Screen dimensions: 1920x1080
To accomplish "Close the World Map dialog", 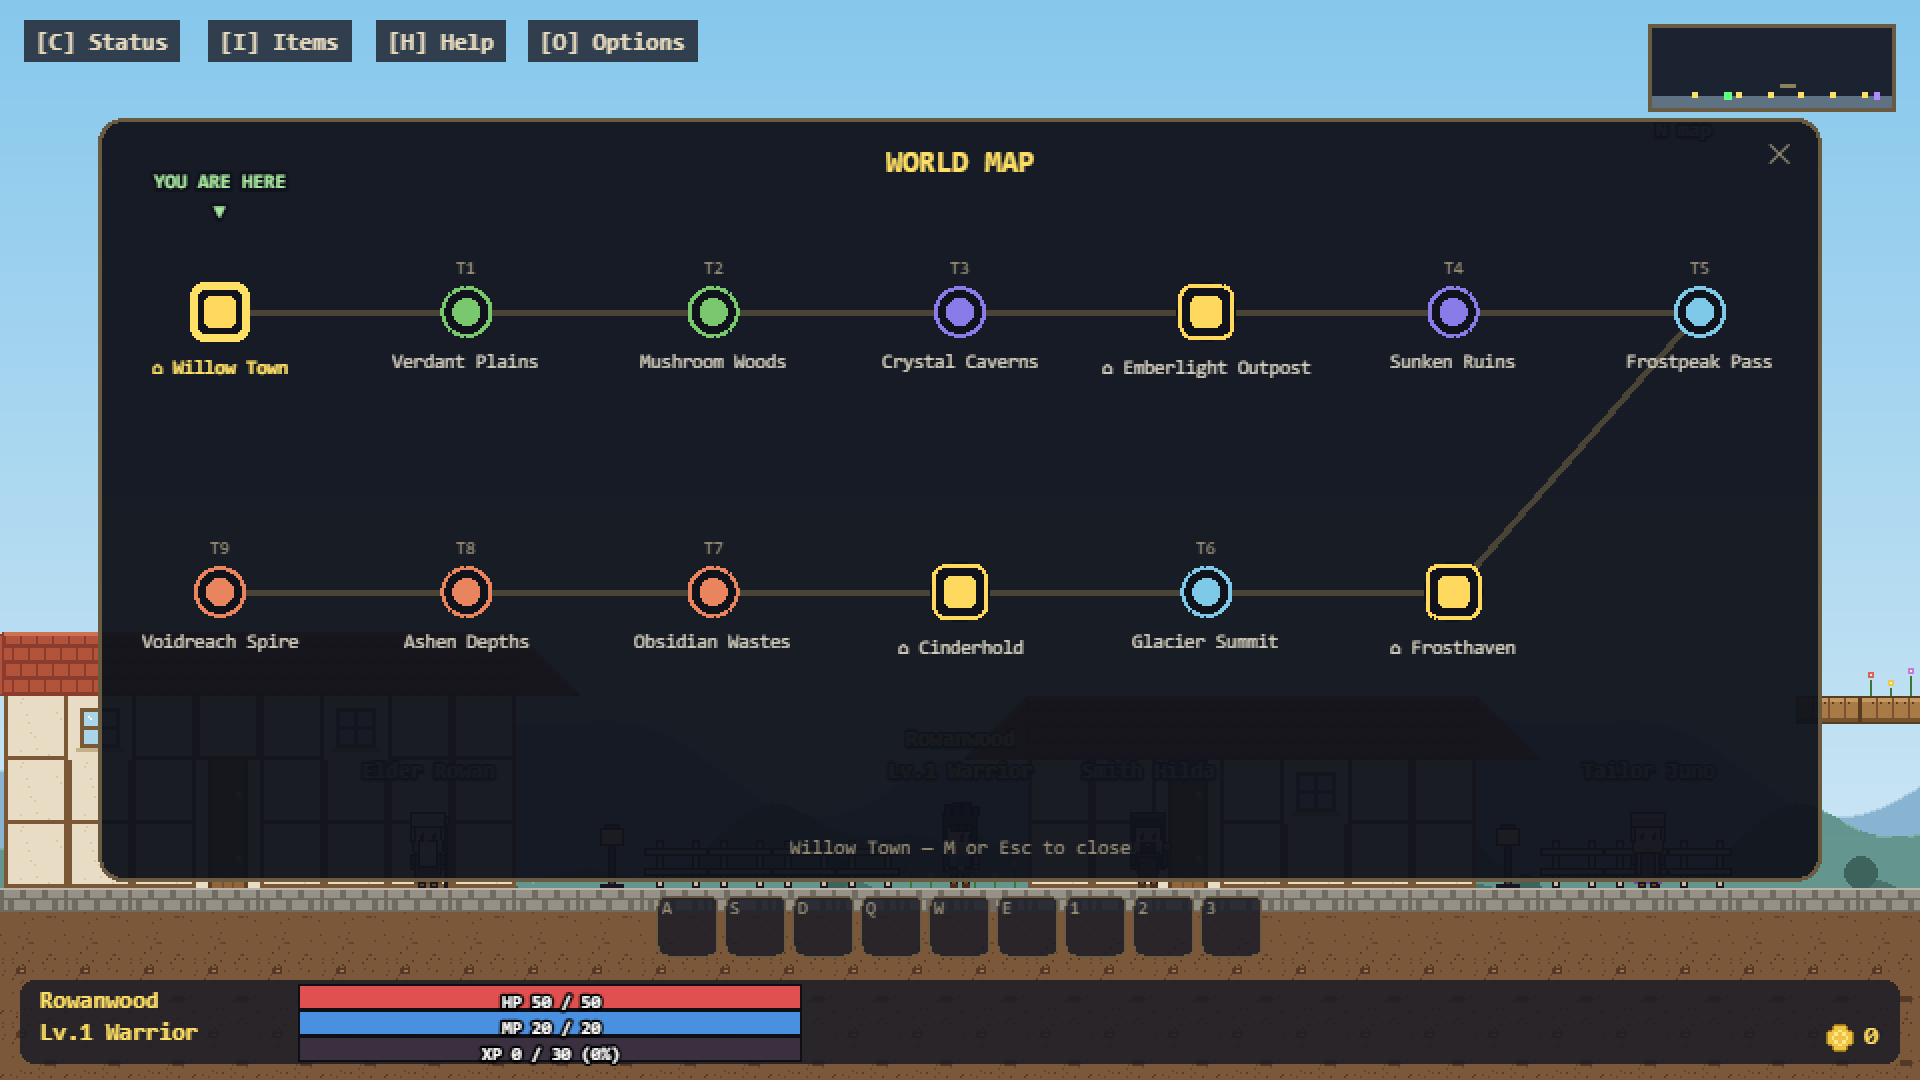I will pyautogui.click(x=1779, y=154).
